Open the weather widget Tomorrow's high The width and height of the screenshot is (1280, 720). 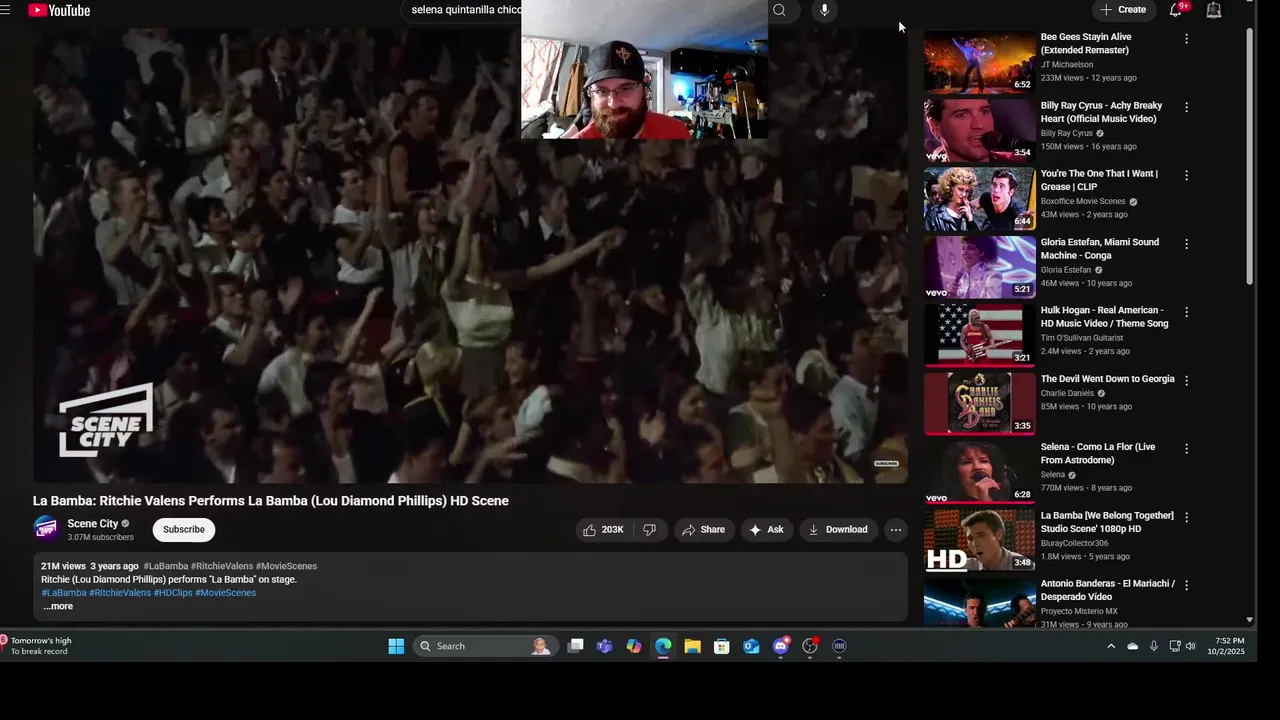point(37,646)
